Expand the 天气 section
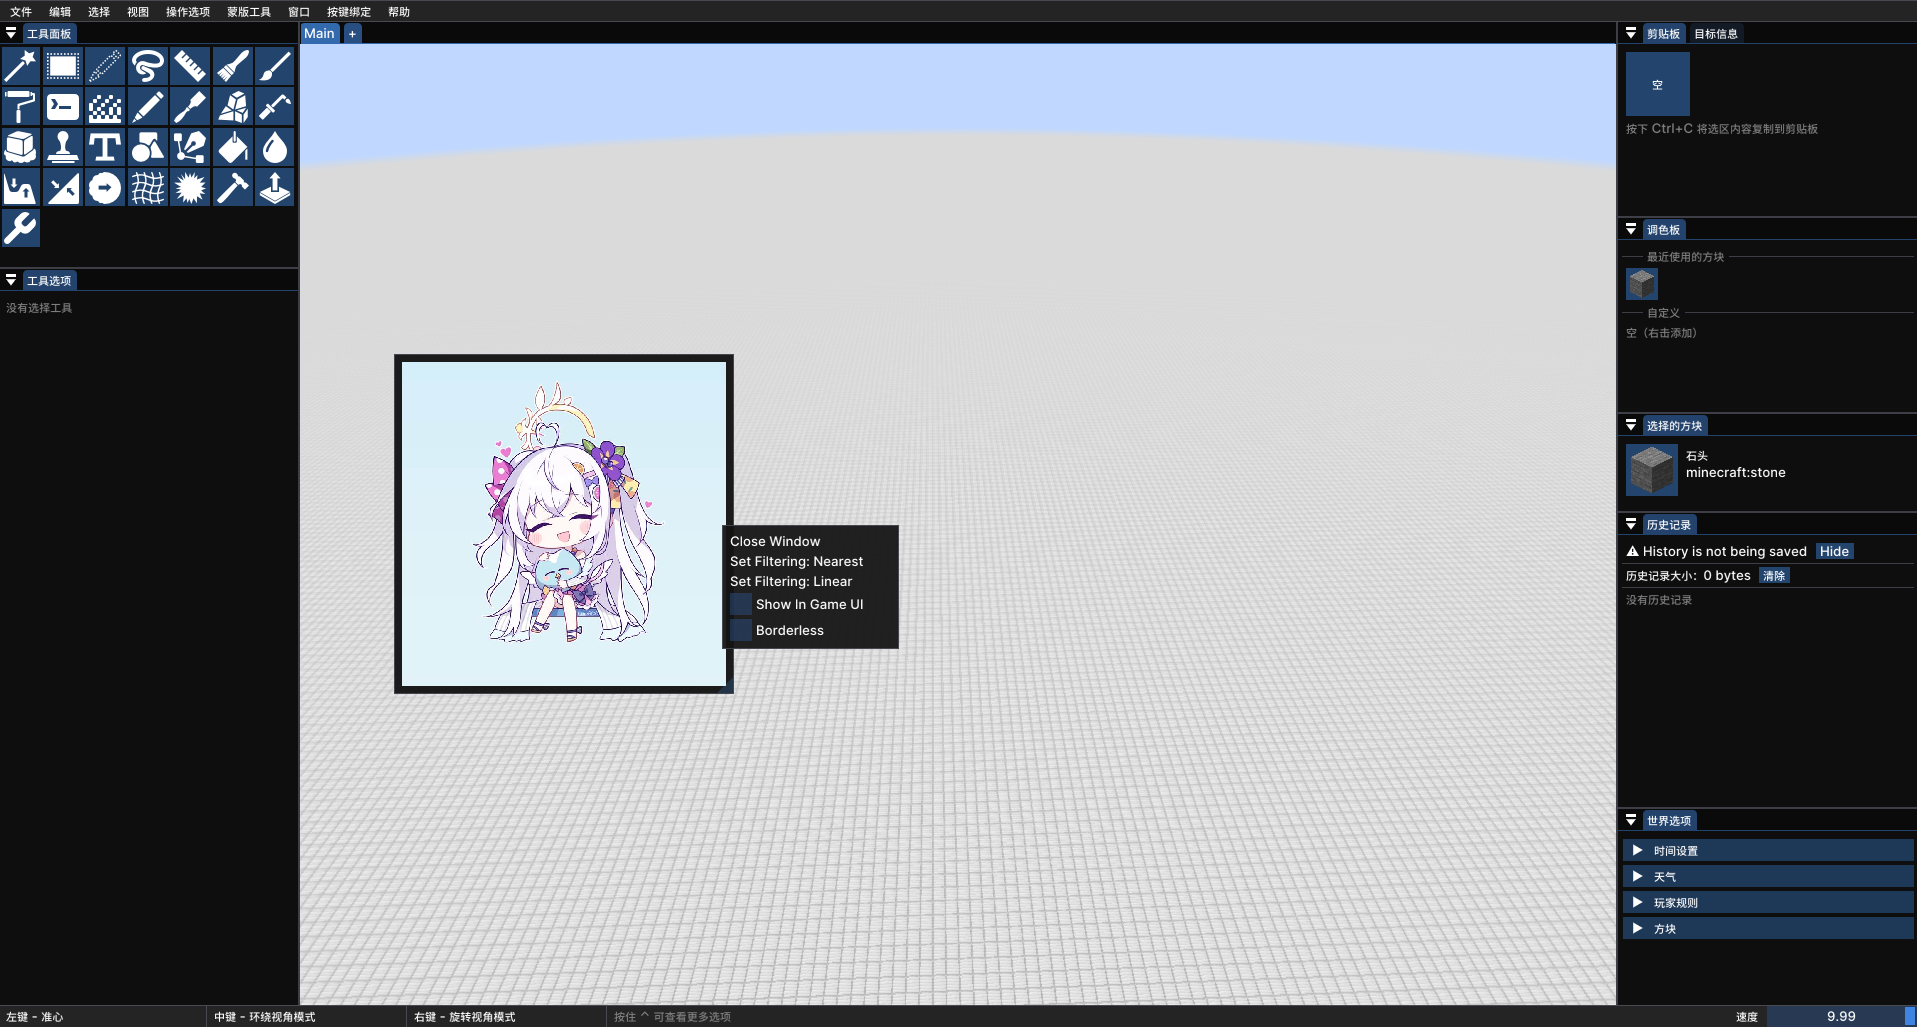This screenshot has width=1917, height=1027. (x=1767, y=876)
